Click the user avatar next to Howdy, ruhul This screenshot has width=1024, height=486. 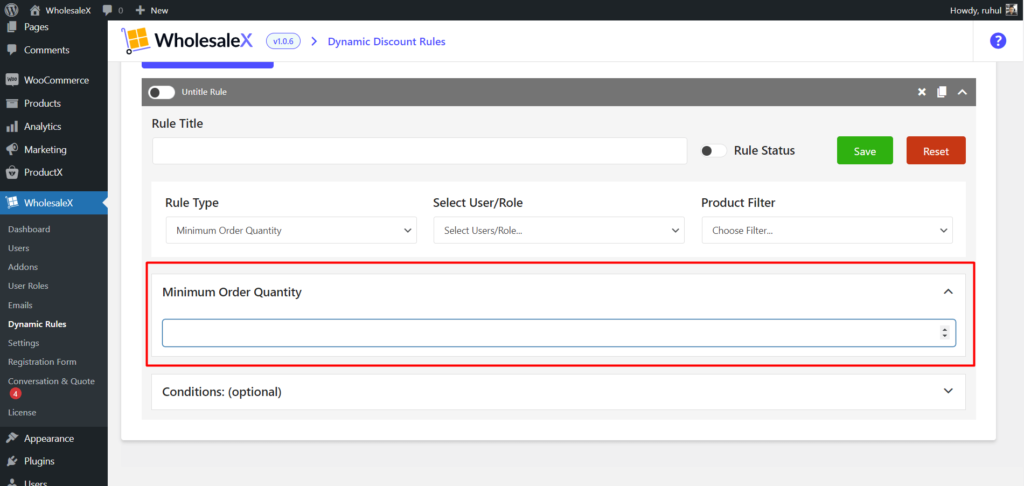coord(1010,10)
